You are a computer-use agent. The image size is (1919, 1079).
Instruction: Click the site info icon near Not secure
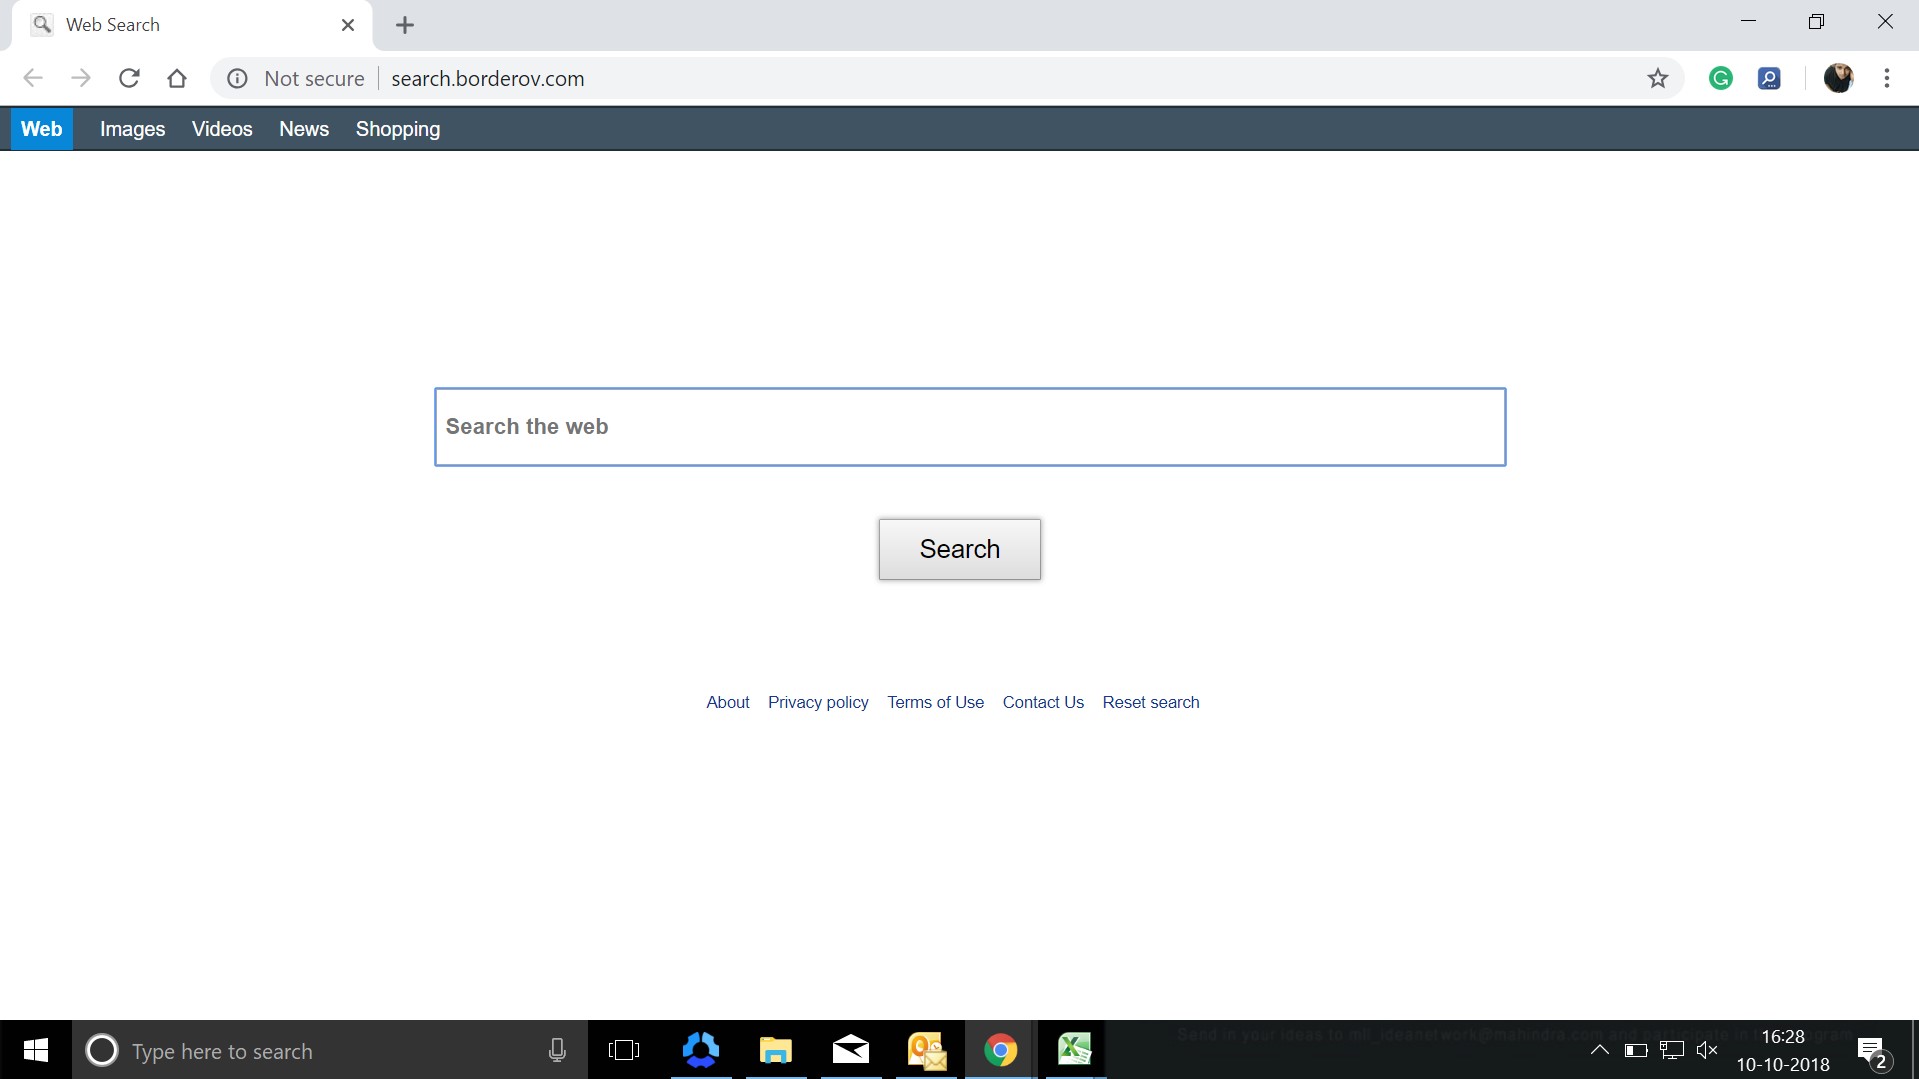click(237, 78)
